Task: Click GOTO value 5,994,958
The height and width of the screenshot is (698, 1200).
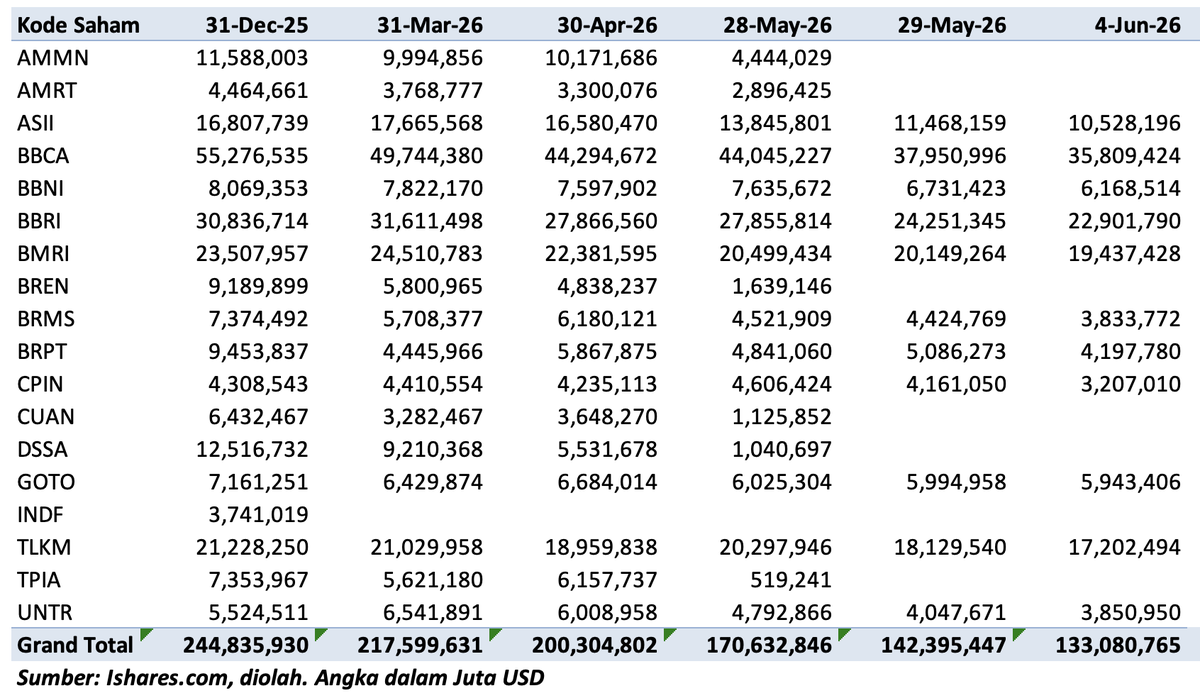Action: [x=958, y=482]
